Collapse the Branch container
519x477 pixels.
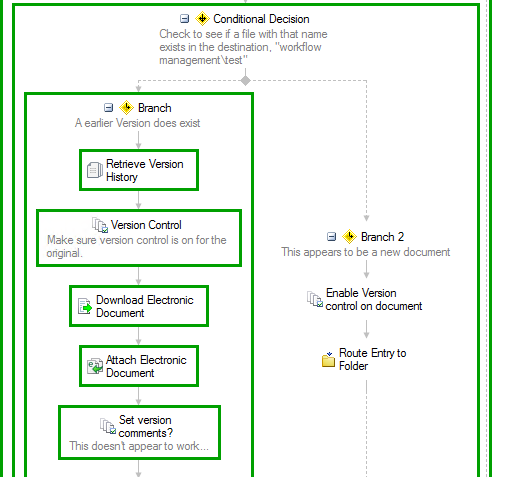click(108, 108)
